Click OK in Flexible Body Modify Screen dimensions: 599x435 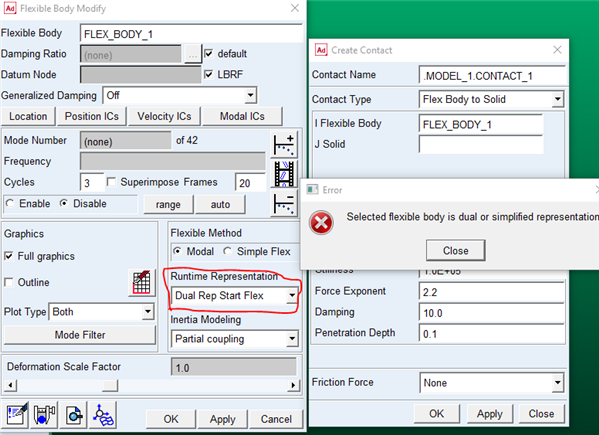click(x=171, y=419)
